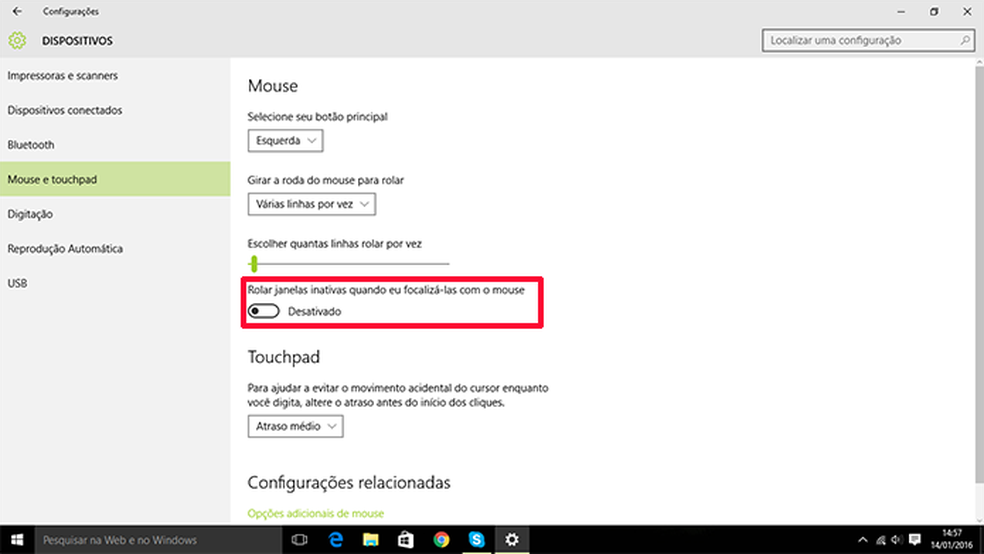Open the Windows Store taskbar icon
The image size is (984, 554).
pos(406,540)
